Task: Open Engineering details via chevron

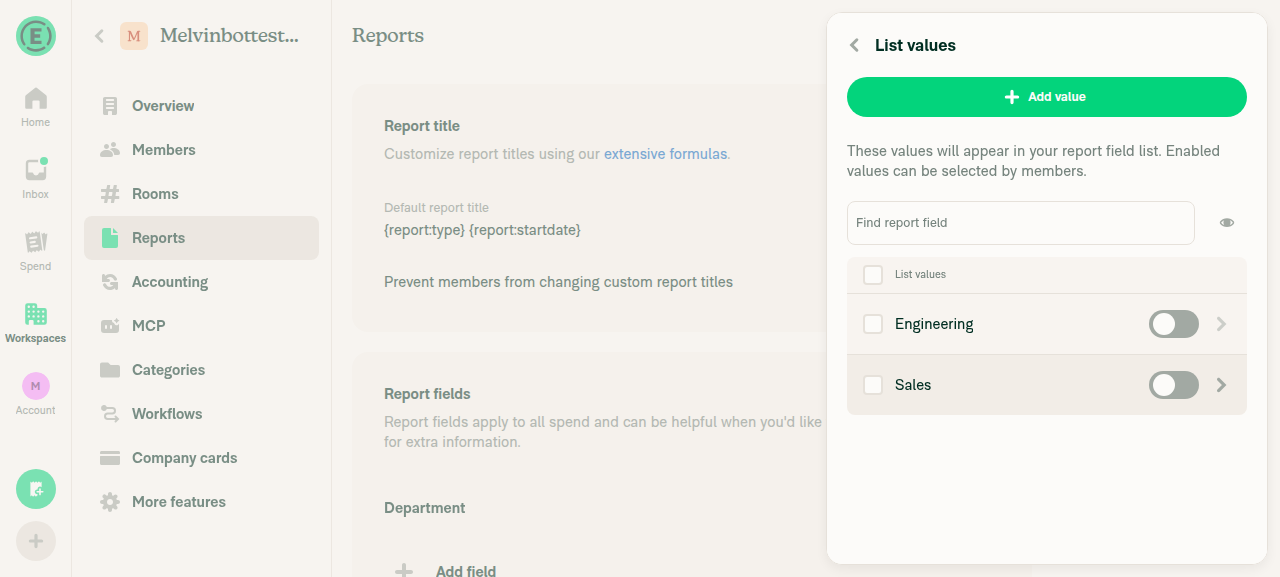Action: [1221, 324]
